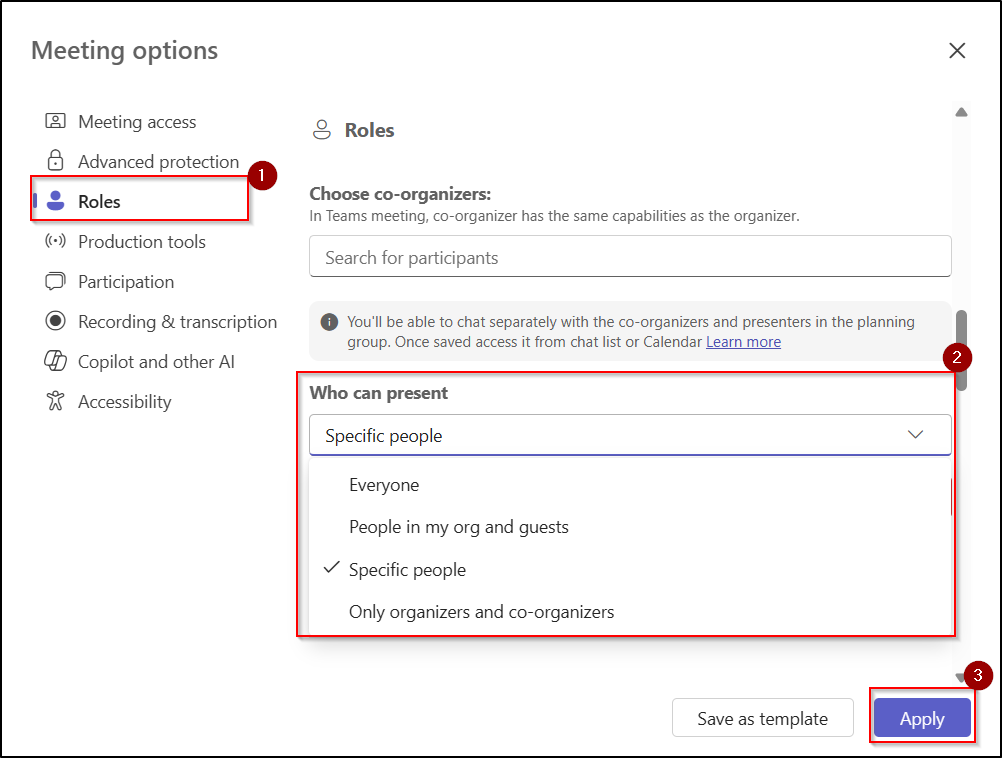Click the Accessibility figure icon
The height and width of the screenshot is (758, 1002).
[56, 401]
